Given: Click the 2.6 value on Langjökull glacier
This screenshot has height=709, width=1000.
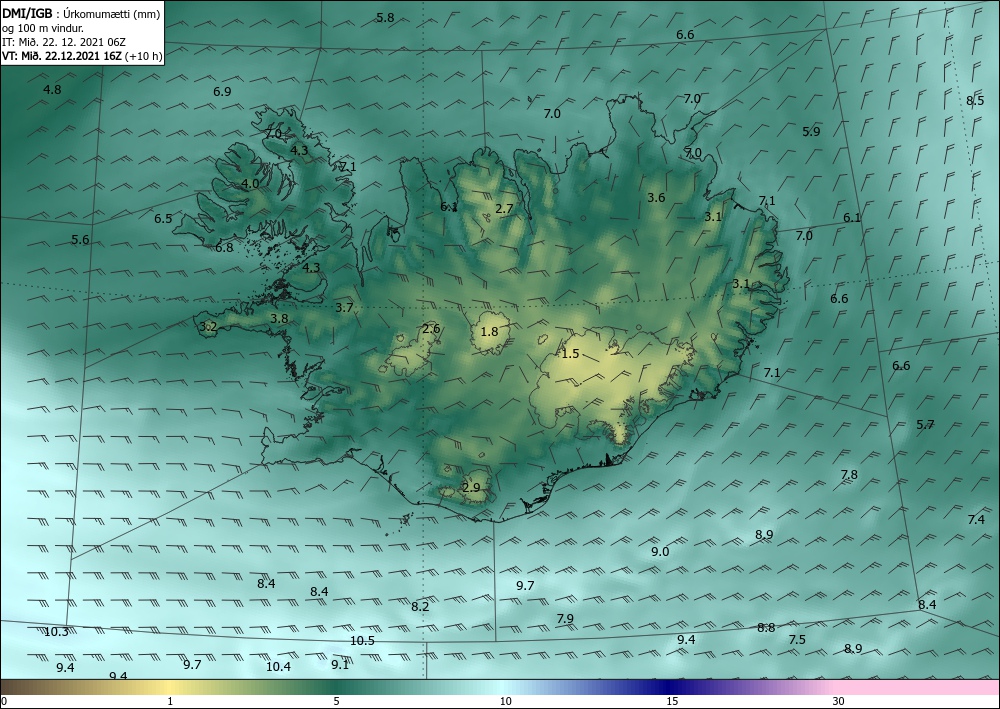Looking at the screenshot, I should tap(431, 329).
